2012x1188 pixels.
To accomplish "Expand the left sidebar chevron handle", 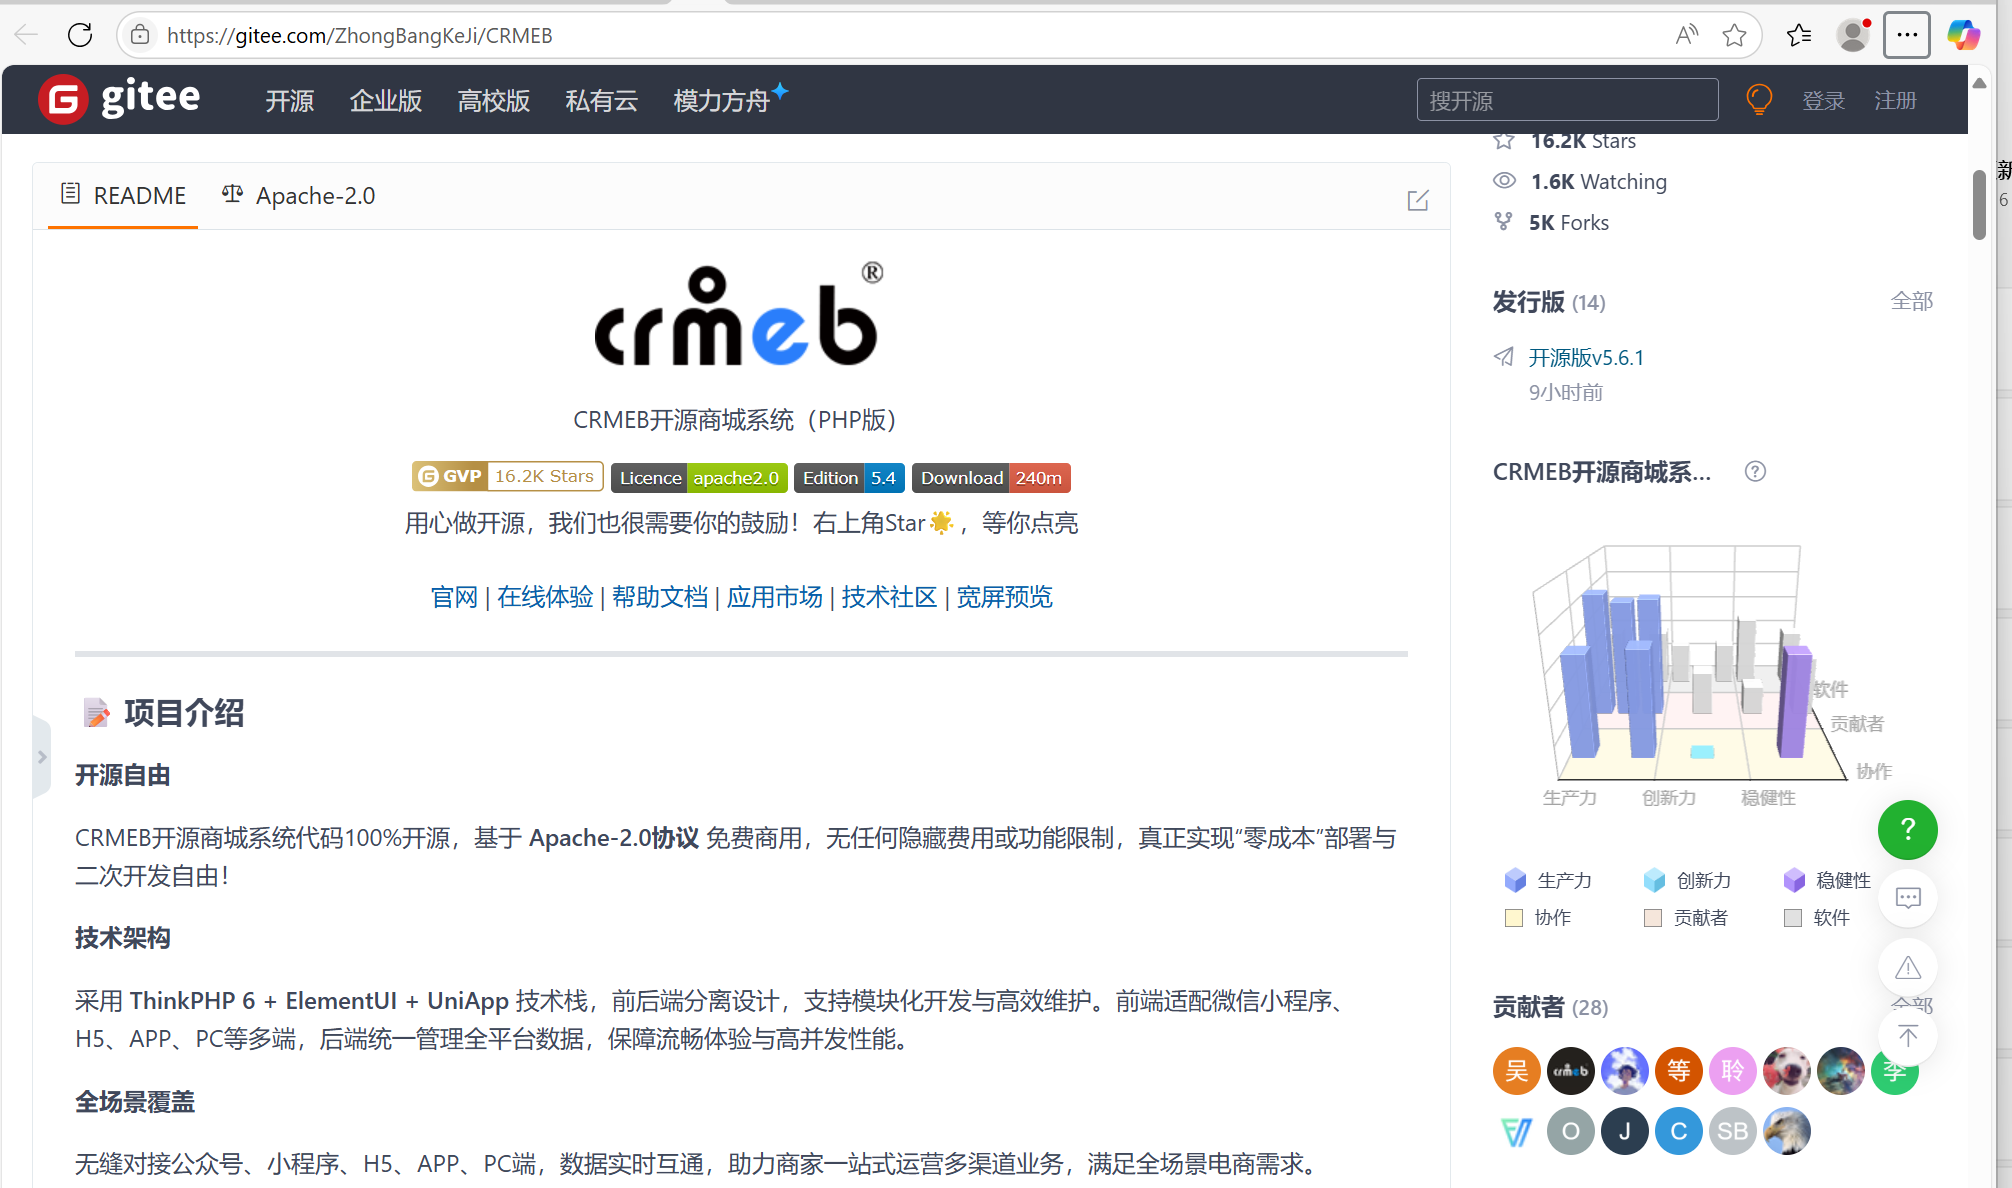I will click(x=42, y=757).
